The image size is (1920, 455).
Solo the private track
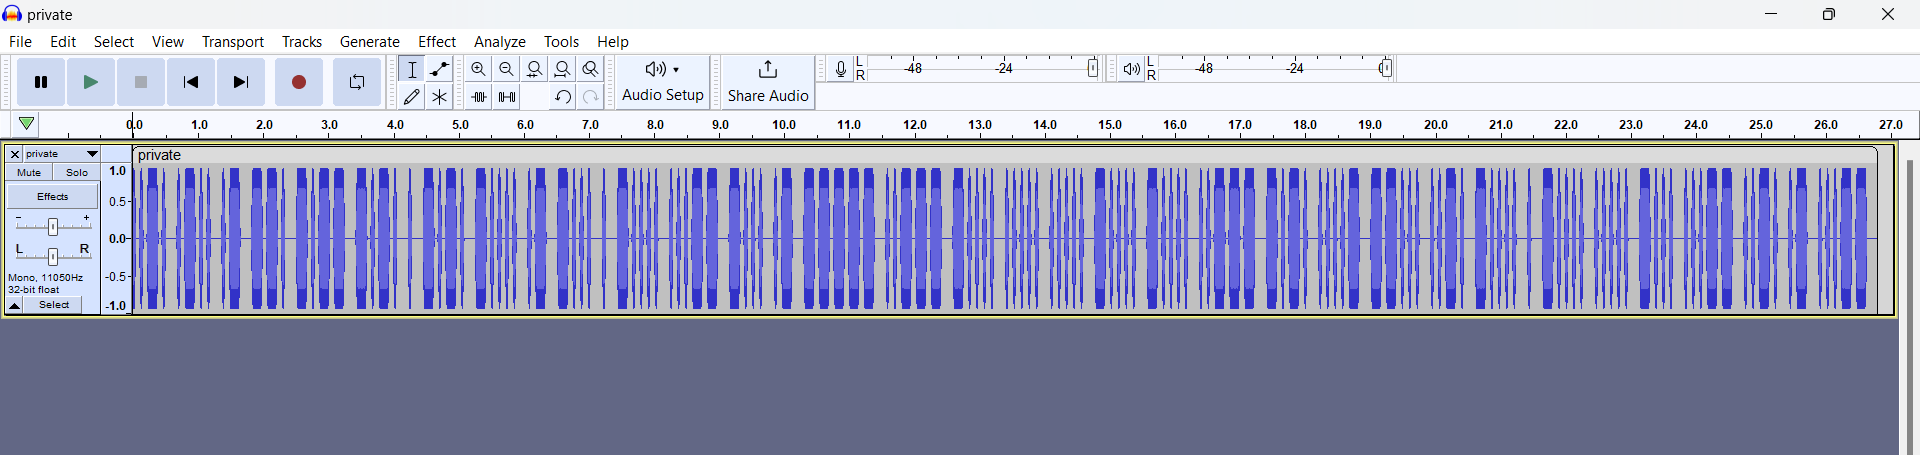click(77, 173)
